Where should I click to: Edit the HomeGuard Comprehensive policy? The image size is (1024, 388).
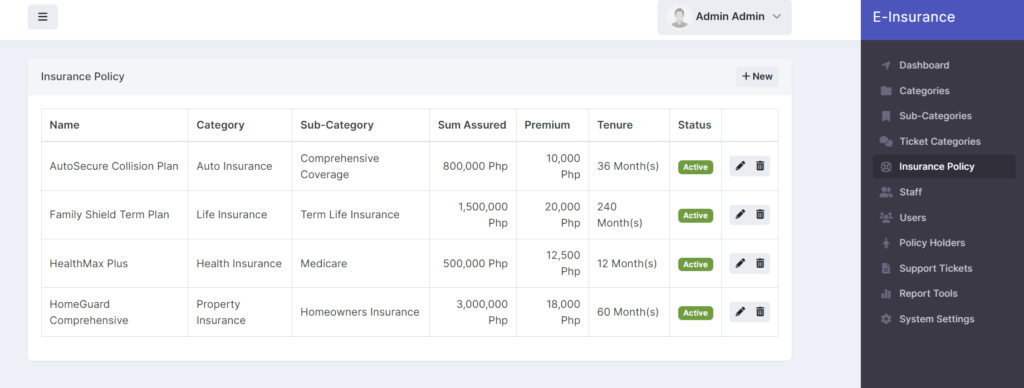pos(740,312)
